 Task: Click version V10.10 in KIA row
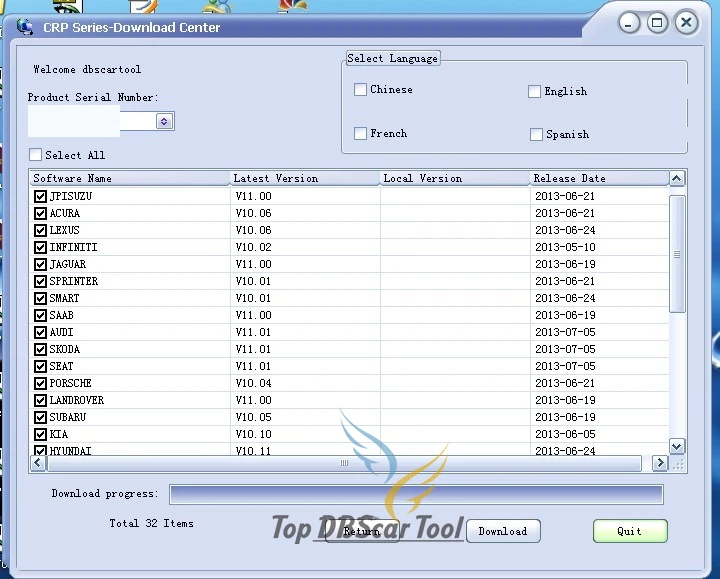[253, 434]
